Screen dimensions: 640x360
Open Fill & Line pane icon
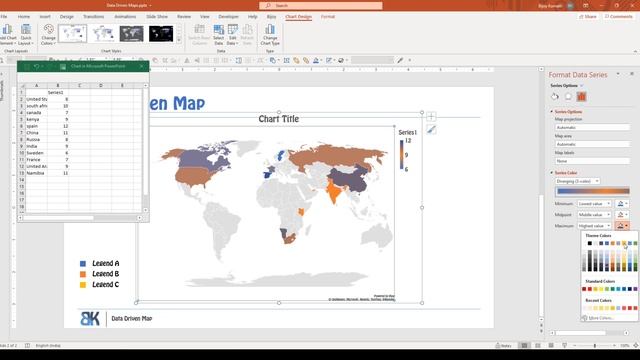(x=554, y=97)
